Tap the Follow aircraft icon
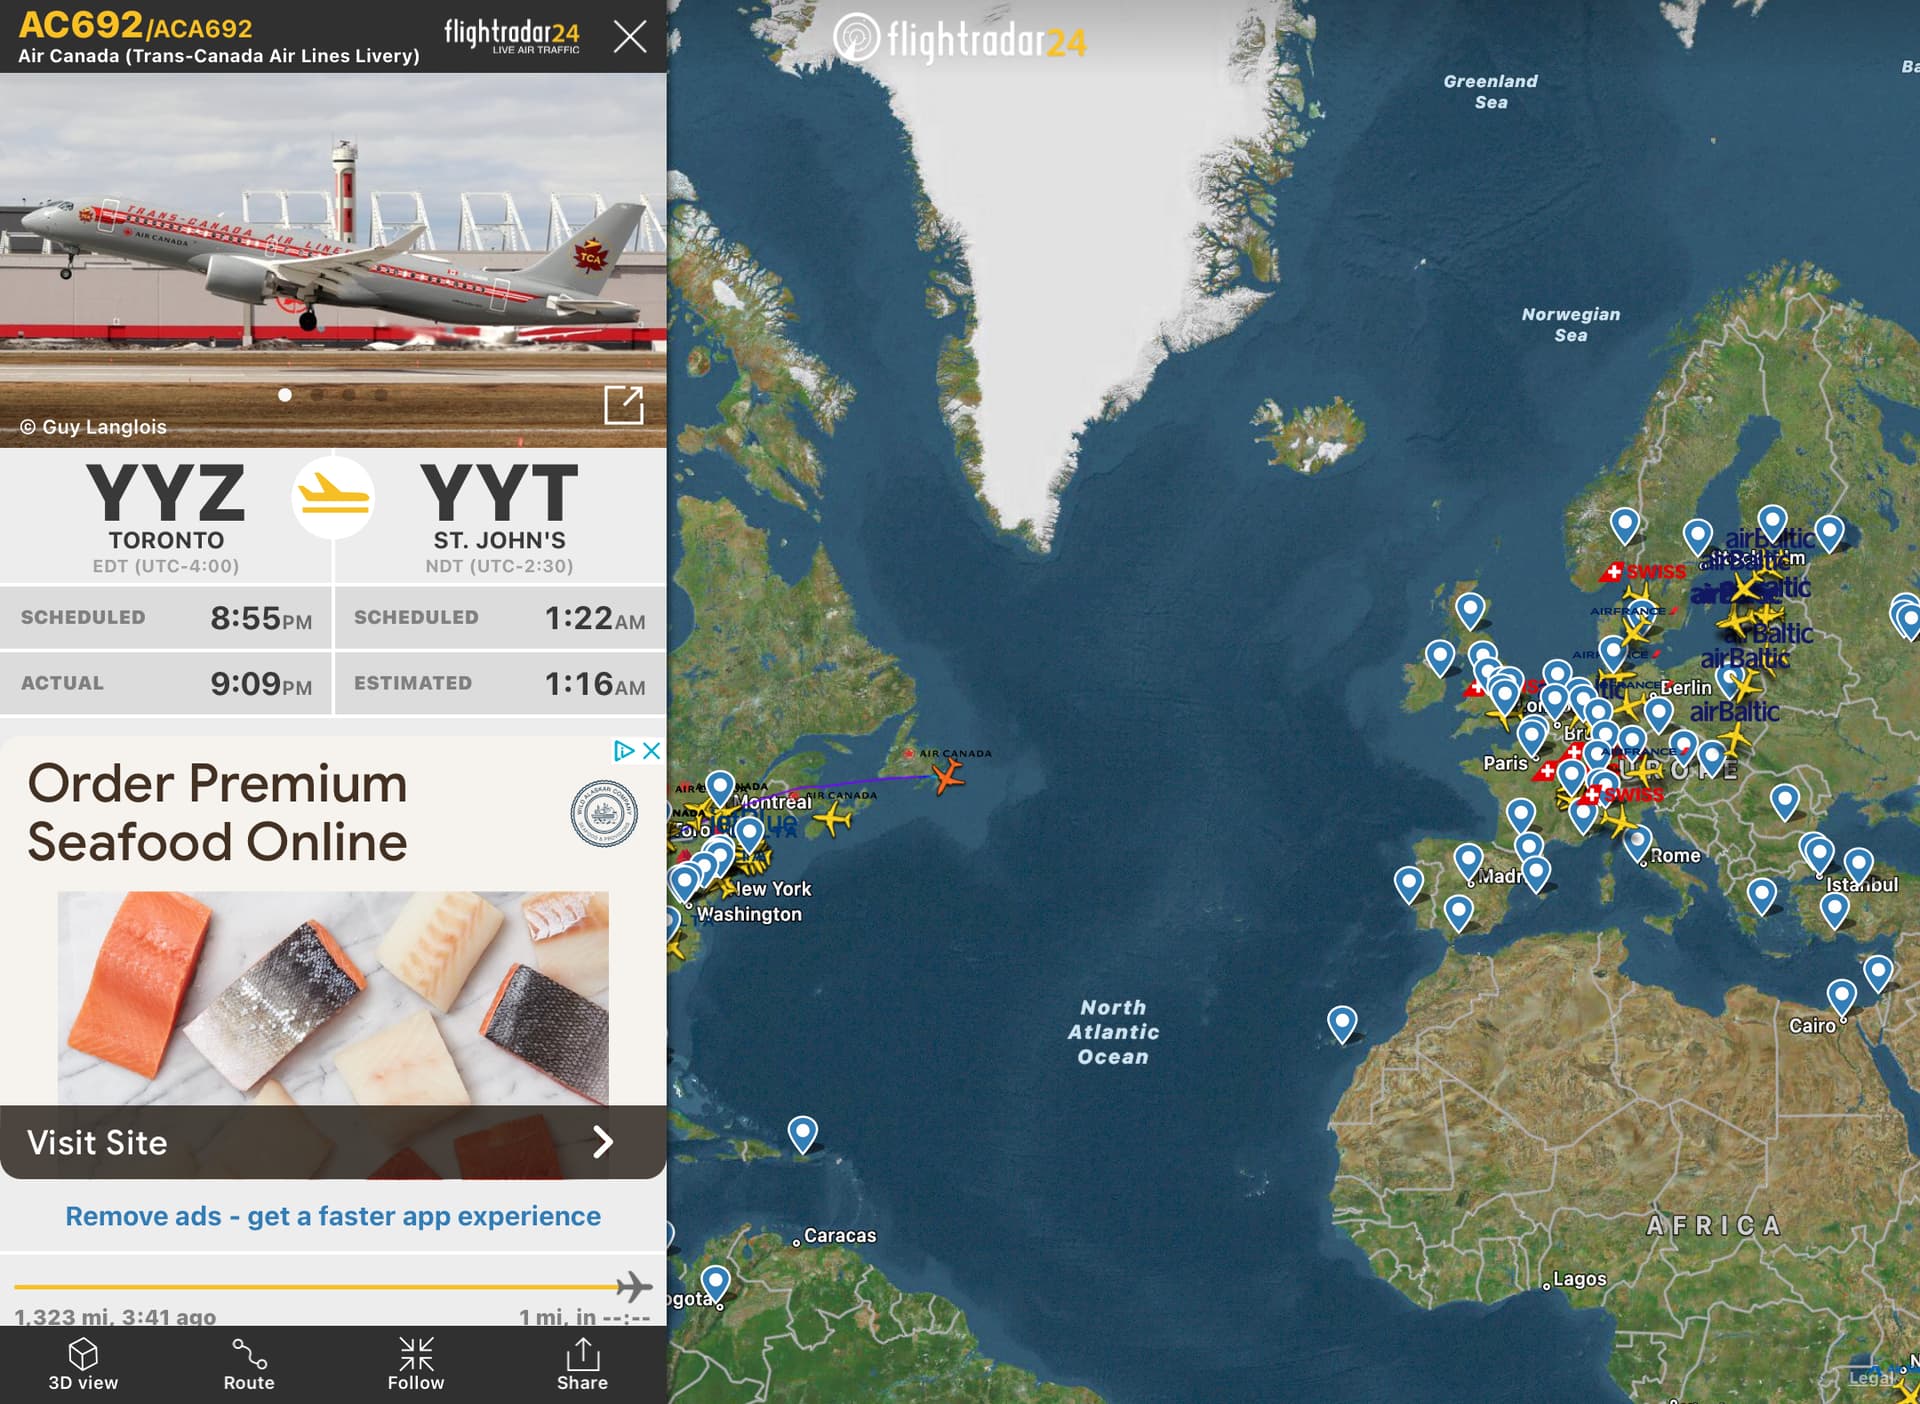 416,1354
